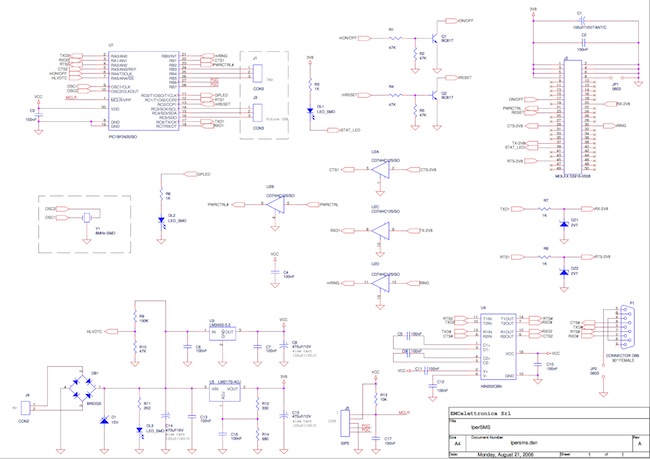Click resistor R1 on the mON/OFF line
Viewport: 650px width, 459px height.
point(395,38)
